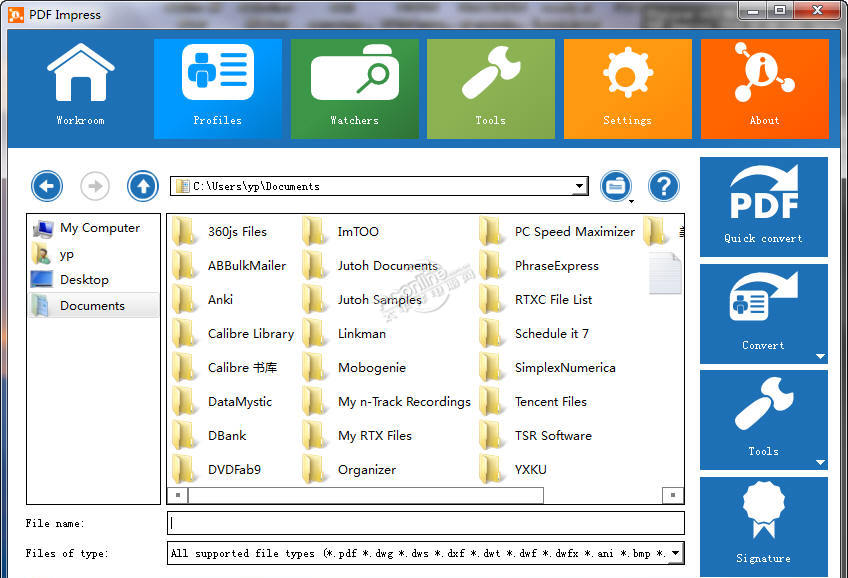Image resolution: width=848 pixels, height=578 pixels.
Task: Click the blue Tools side button
Action: pyautogui.click(x=764, y=420)
